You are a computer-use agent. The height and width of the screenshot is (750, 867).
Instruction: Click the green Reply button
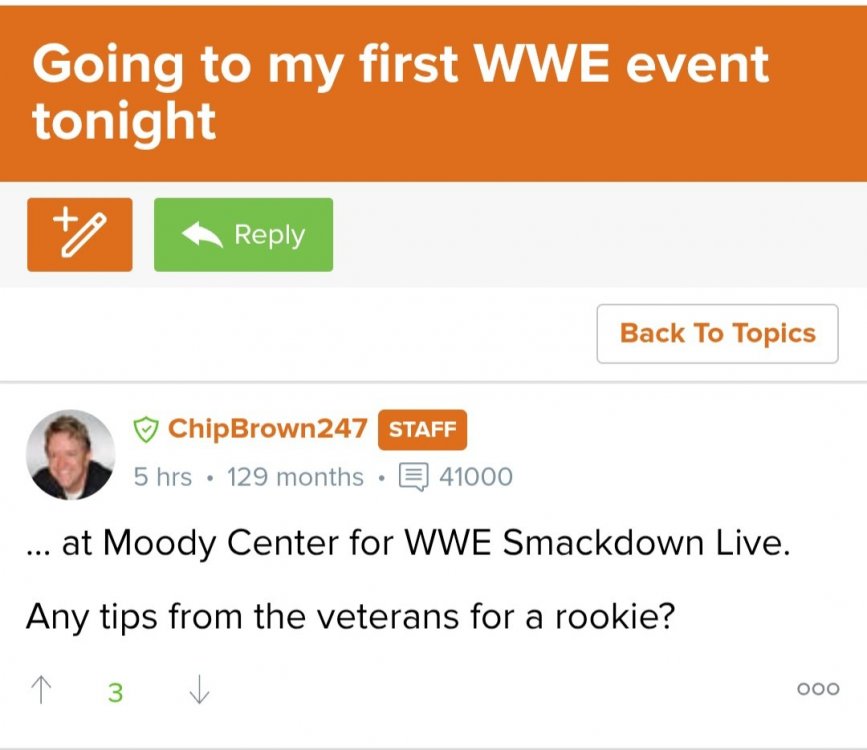(x=243, y=235)
